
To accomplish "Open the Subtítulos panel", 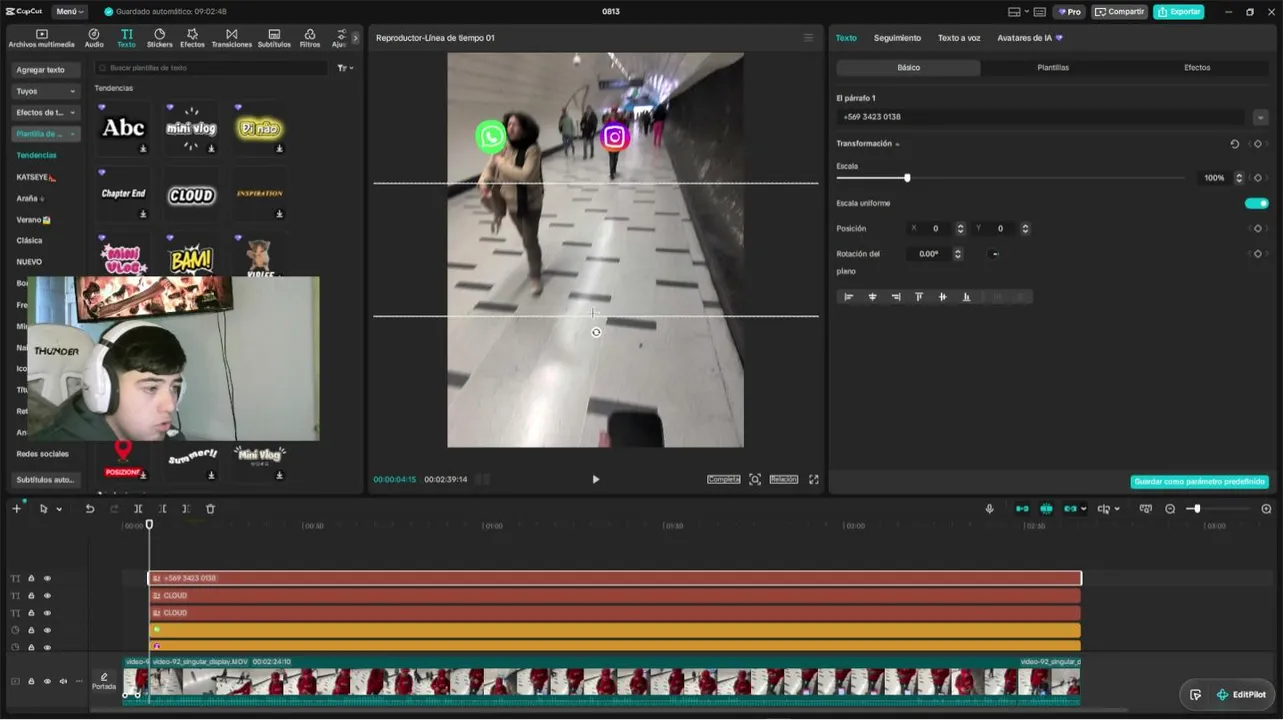I will [x=274, y=38].
